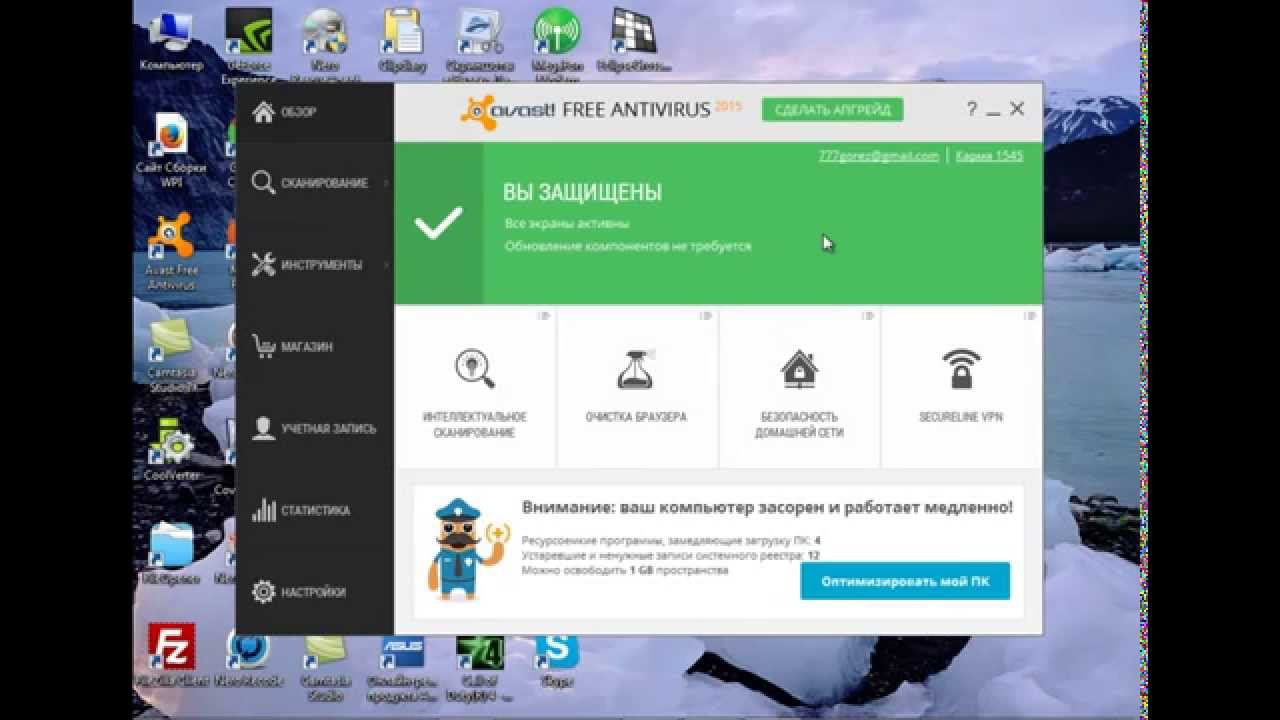Image resolution: width=1280 pixels, height=720 pixels.
Task: Go to Учетная запись section
Action: 314,429
